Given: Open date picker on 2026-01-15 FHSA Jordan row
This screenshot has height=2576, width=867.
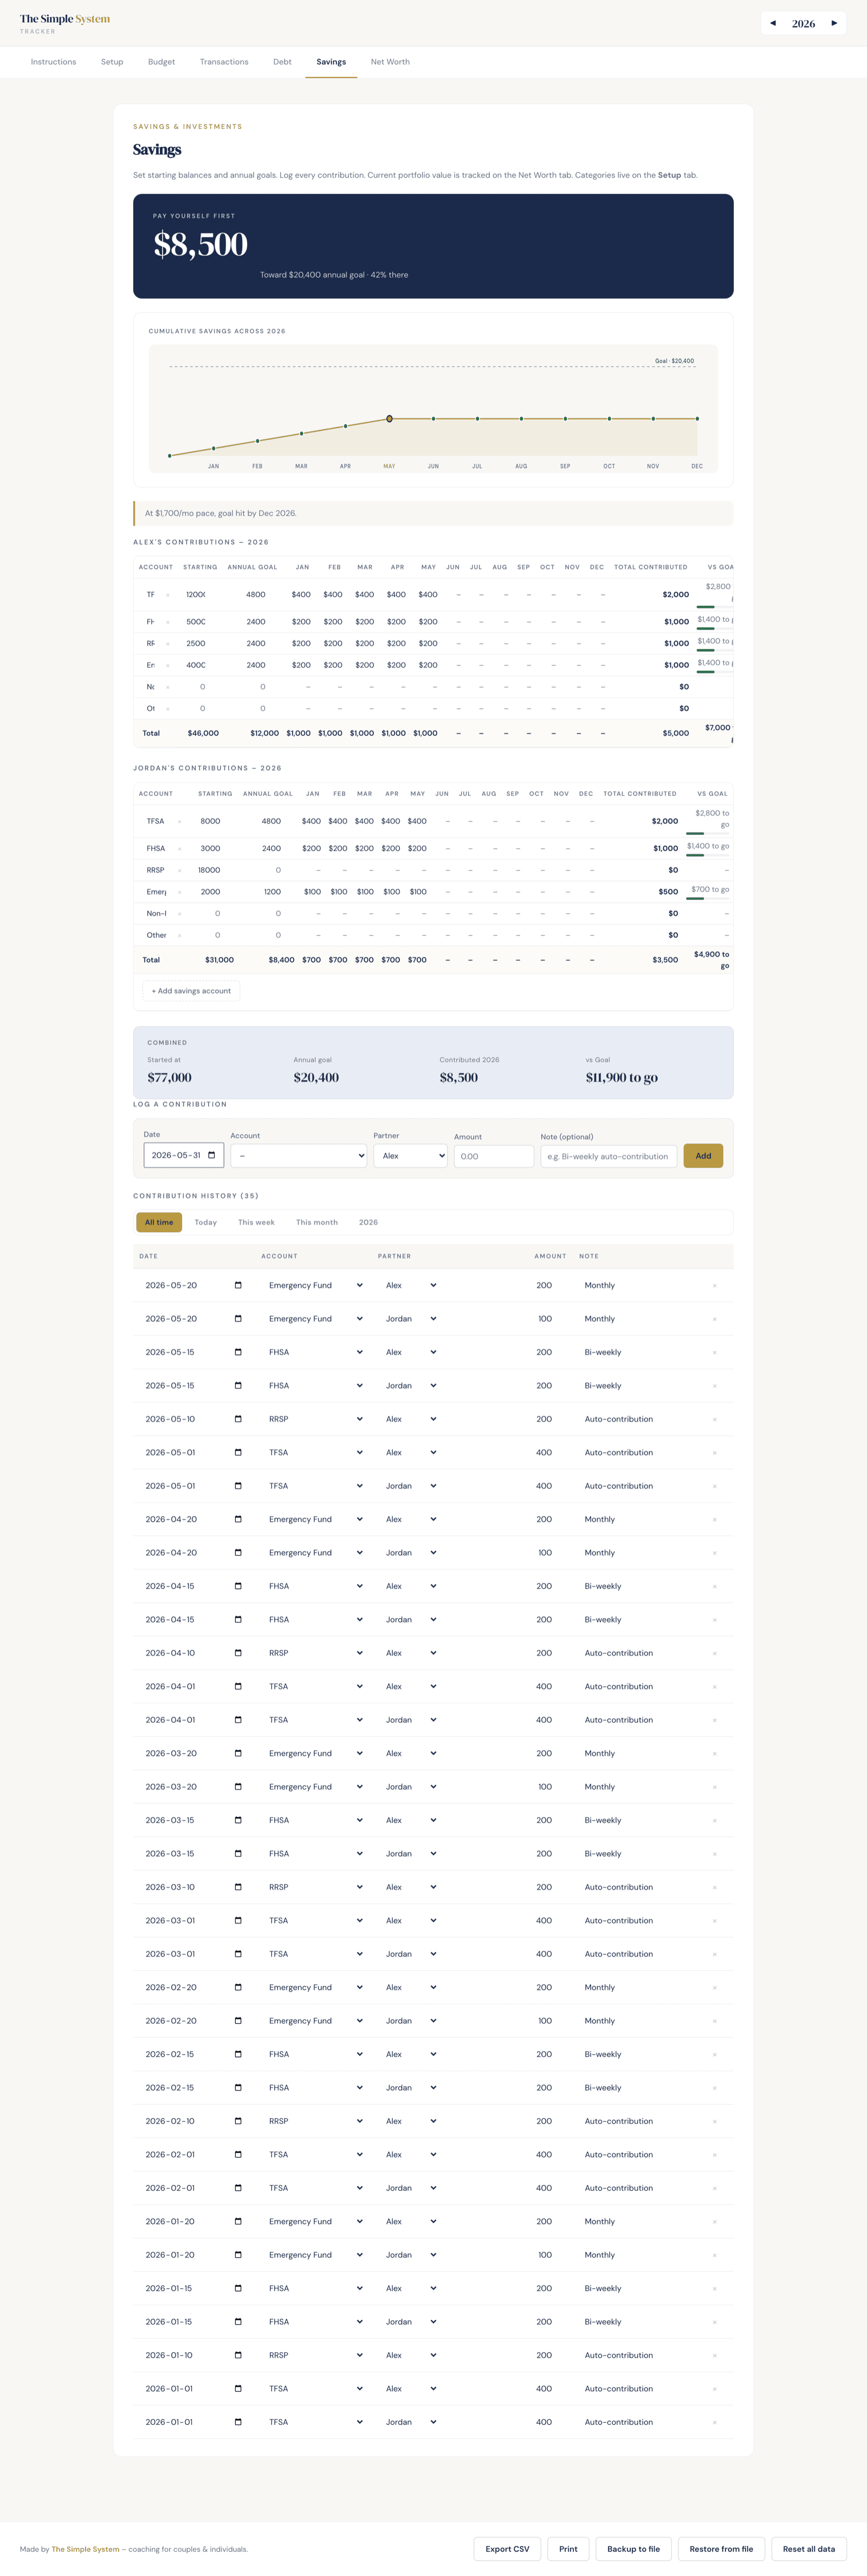Looking at the screenshot, I should [238, 2322].
